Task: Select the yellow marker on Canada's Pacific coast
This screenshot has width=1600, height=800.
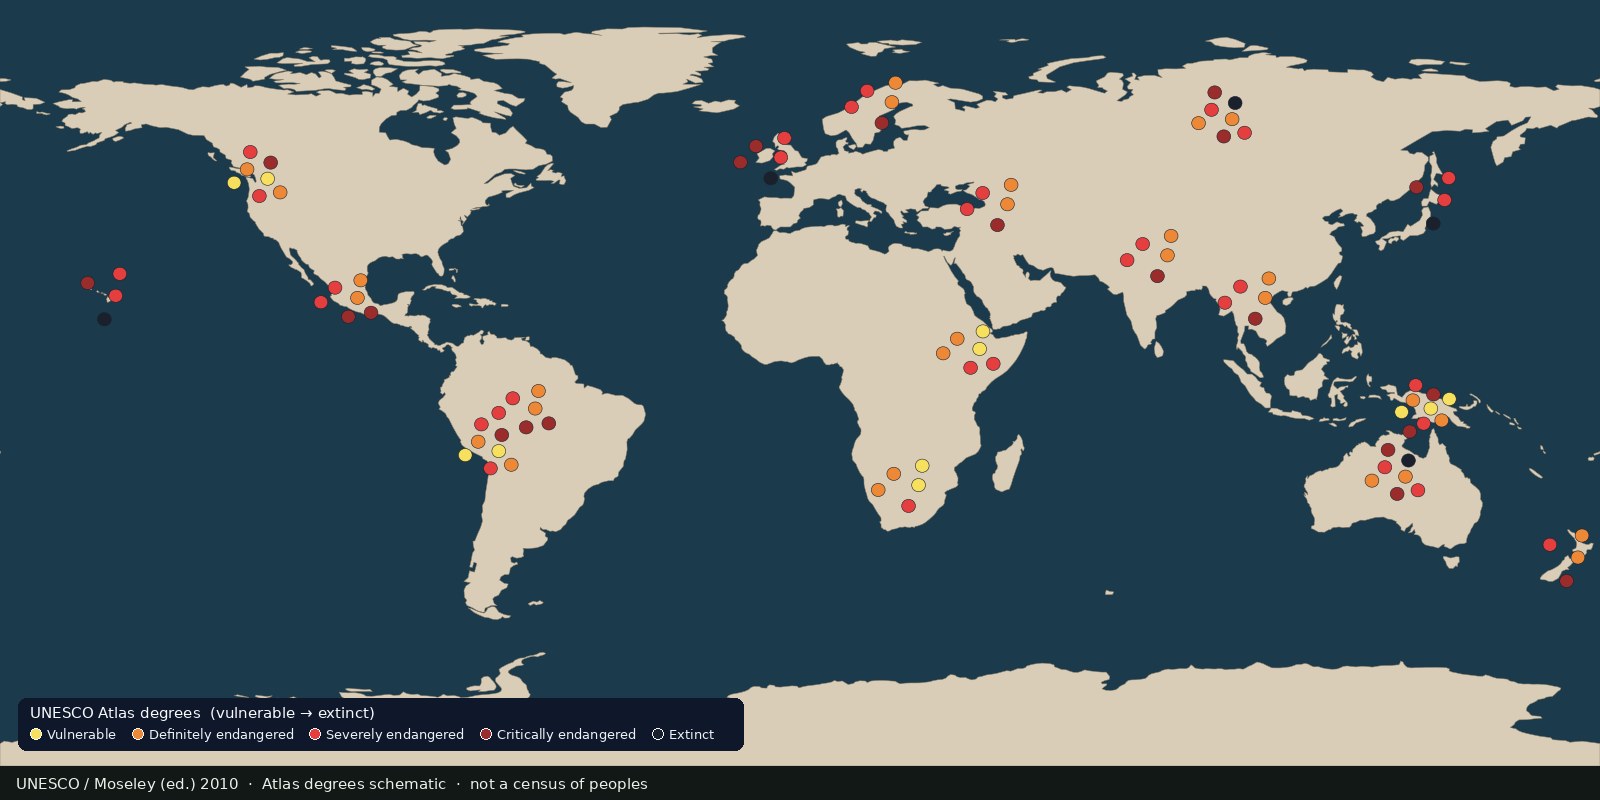Action: [234, 183]
